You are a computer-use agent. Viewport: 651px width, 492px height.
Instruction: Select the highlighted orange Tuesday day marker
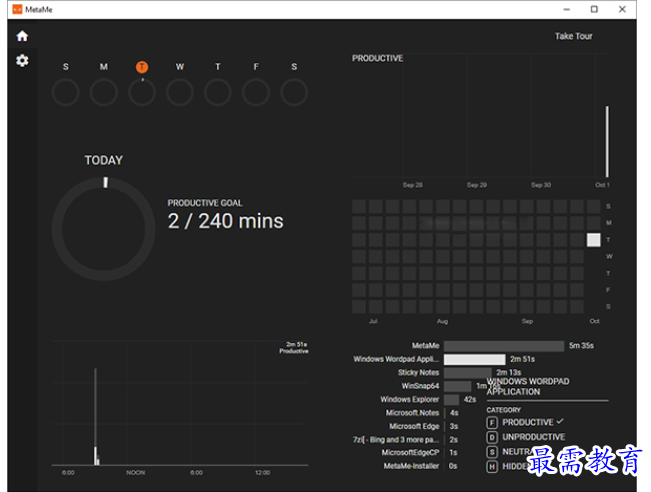142,67
